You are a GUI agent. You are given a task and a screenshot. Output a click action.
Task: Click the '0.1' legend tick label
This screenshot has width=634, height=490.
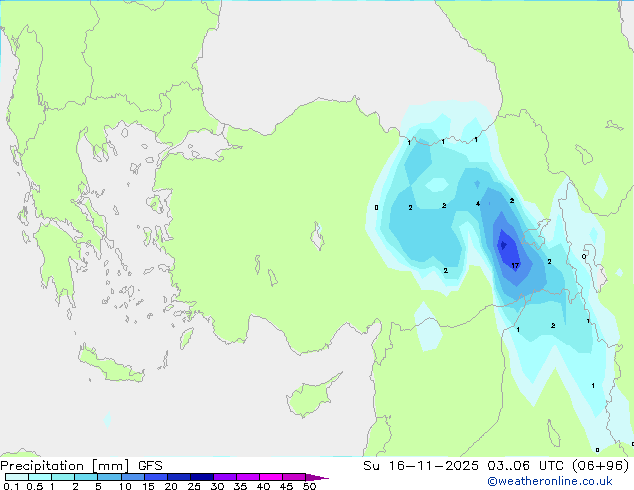tap(11, 486)
